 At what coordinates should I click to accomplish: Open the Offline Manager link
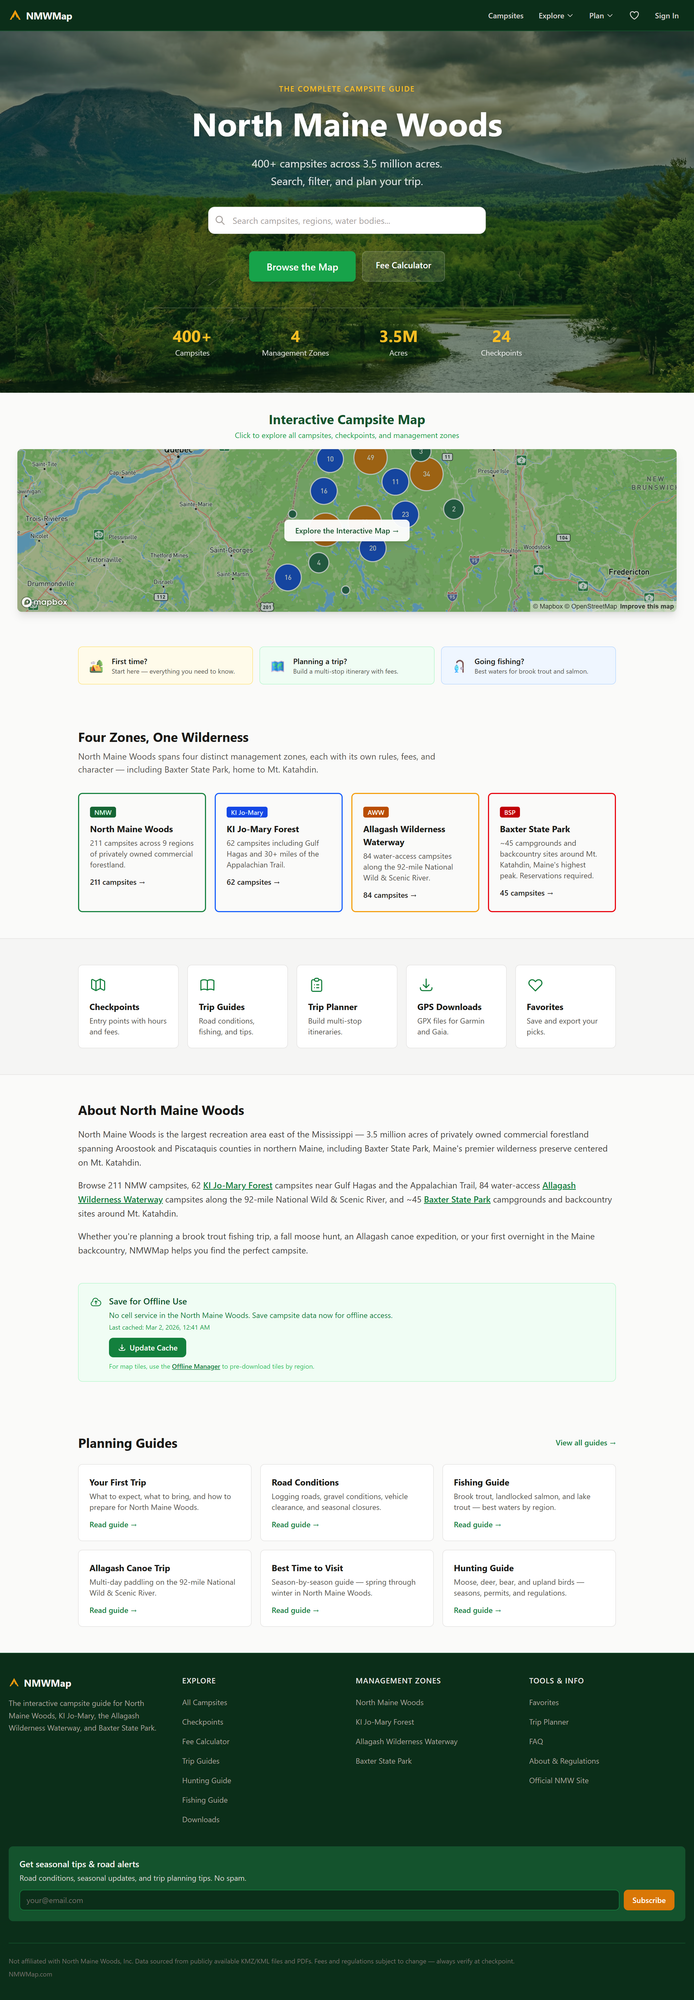tap(196, 1366)
